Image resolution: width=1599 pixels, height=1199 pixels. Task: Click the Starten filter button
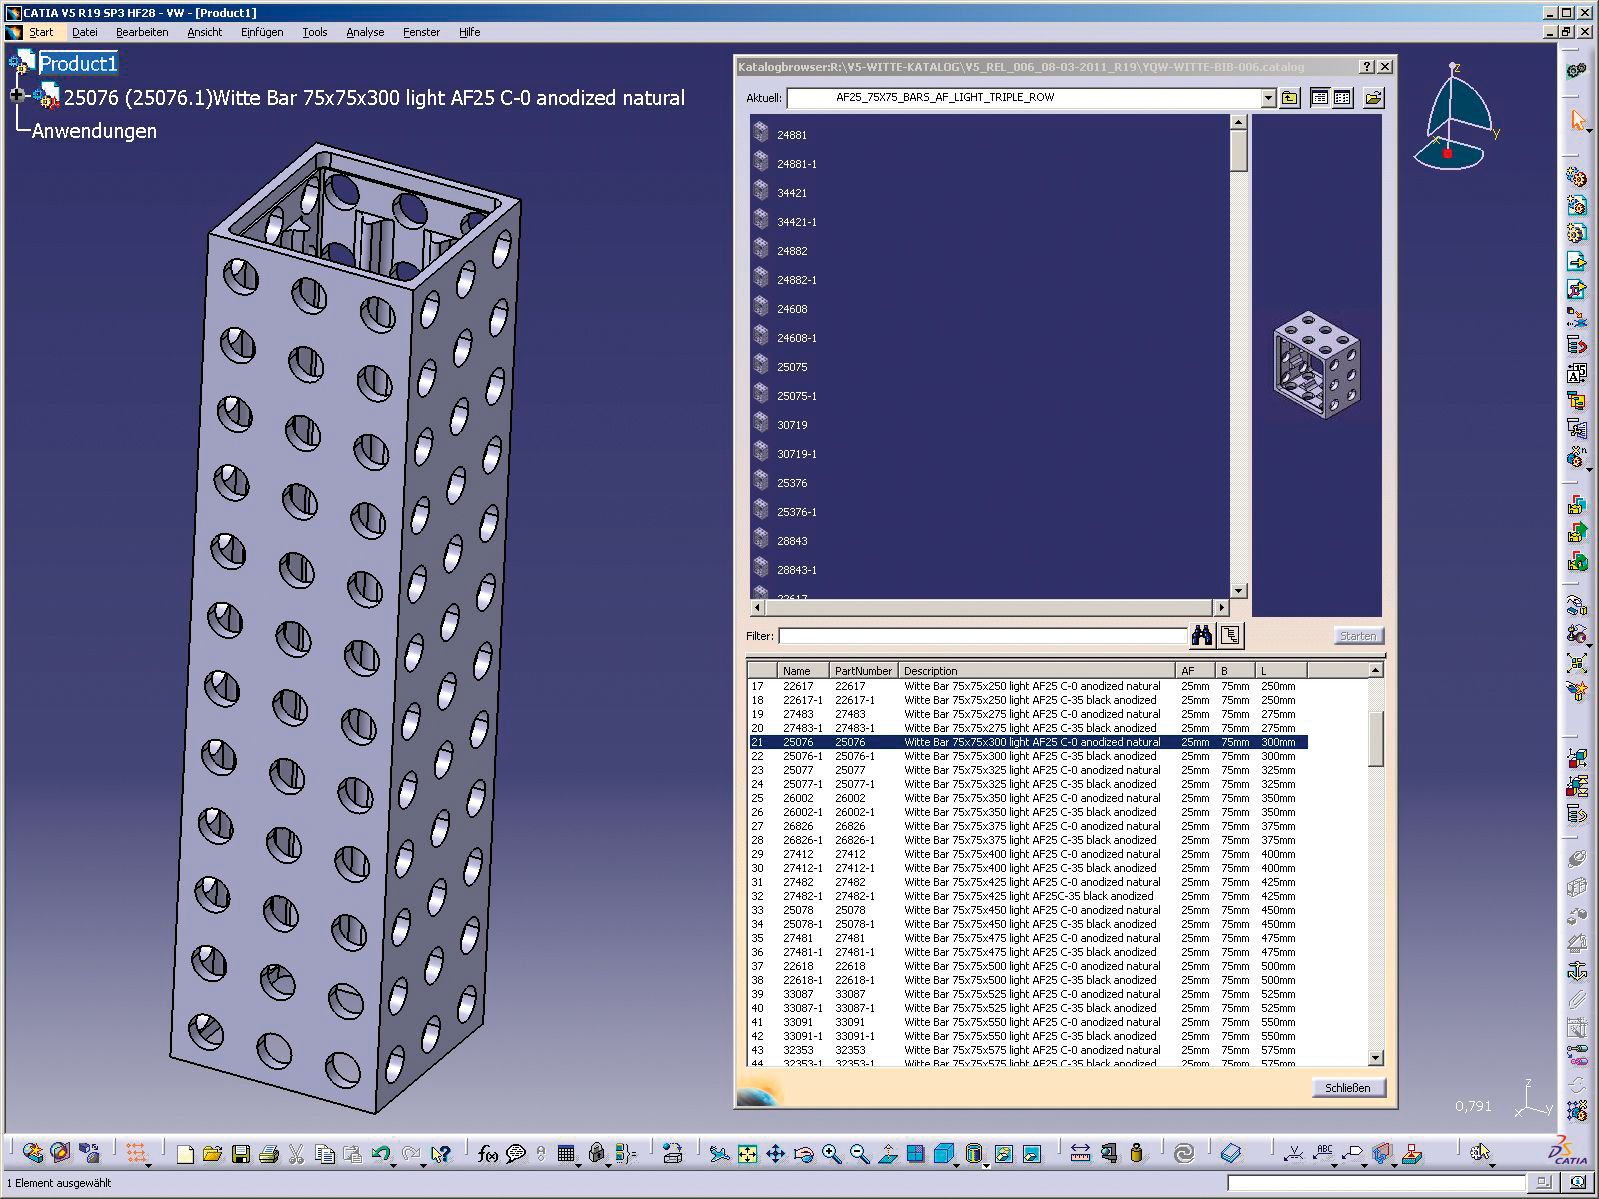point(1357,636)
